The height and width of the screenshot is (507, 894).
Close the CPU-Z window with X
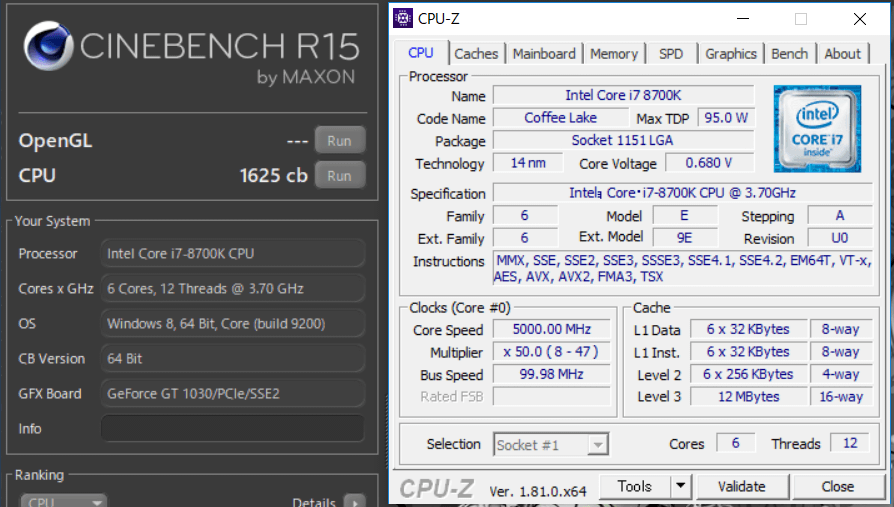click(860, 19)
